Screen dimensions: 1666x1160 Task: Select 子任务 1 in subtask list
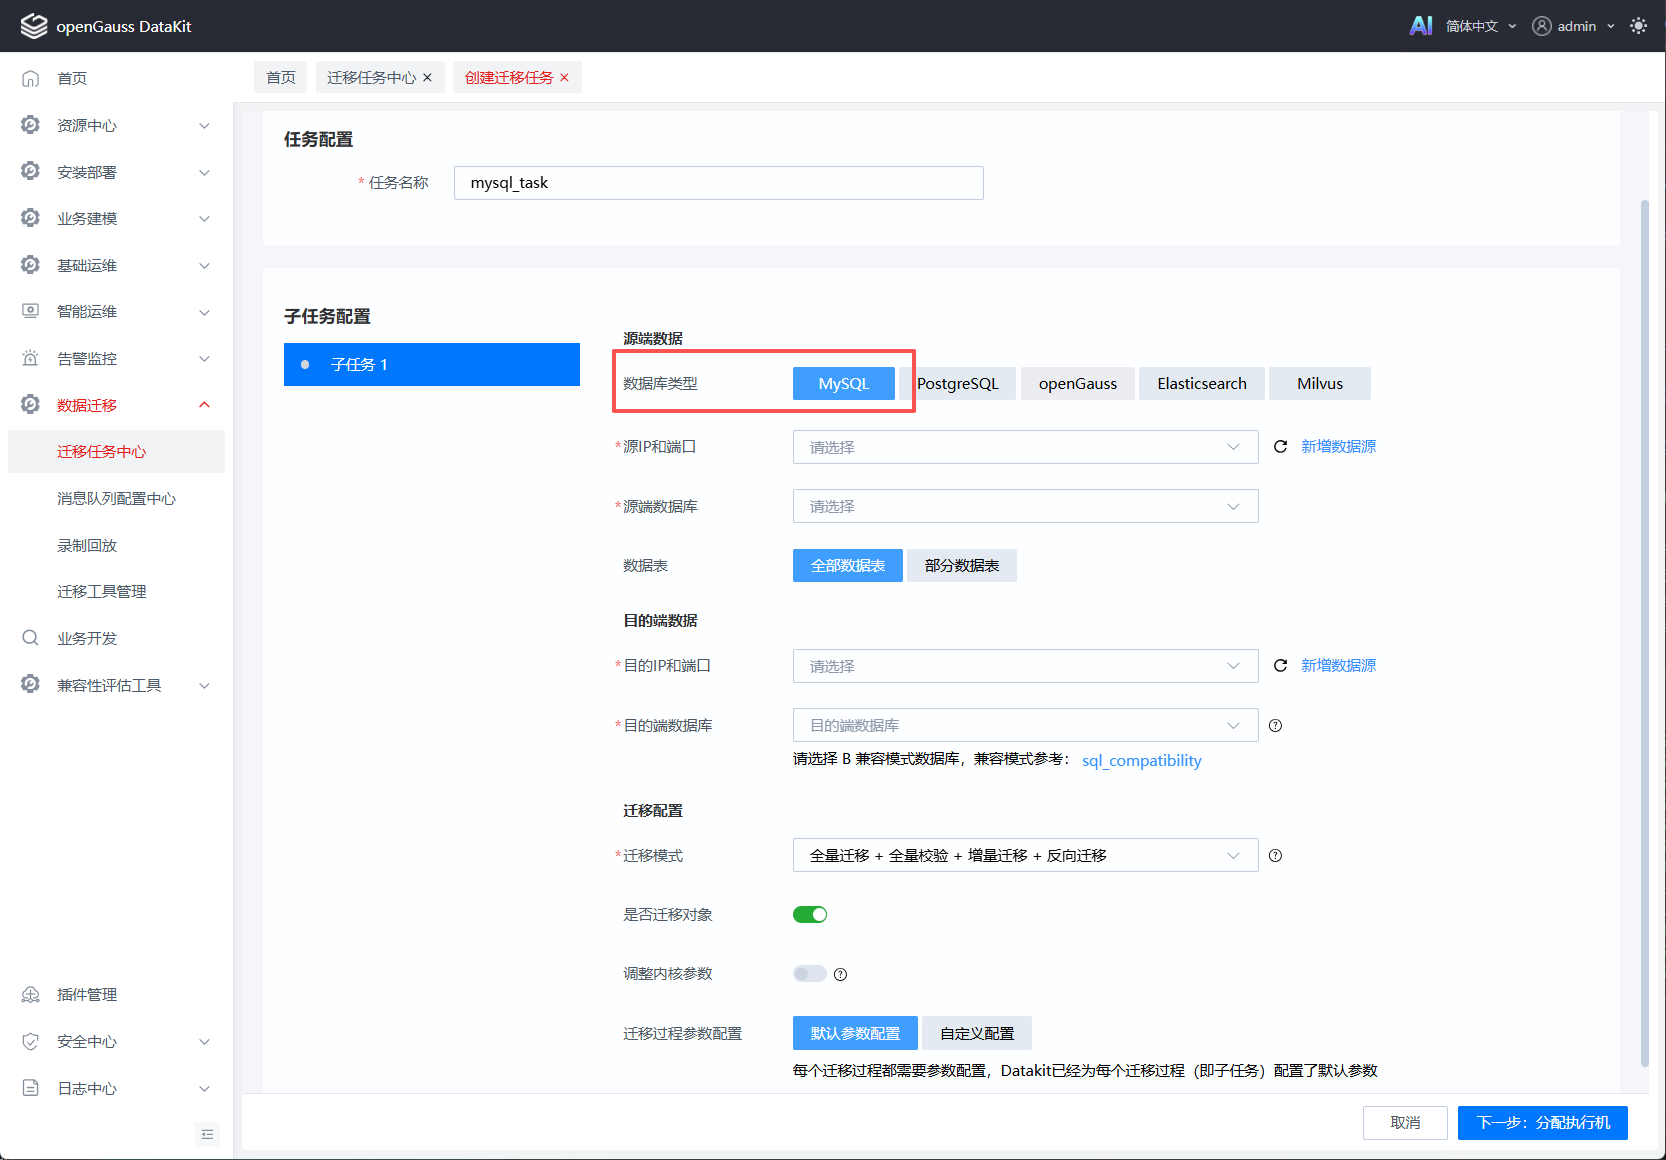[432, 365]
